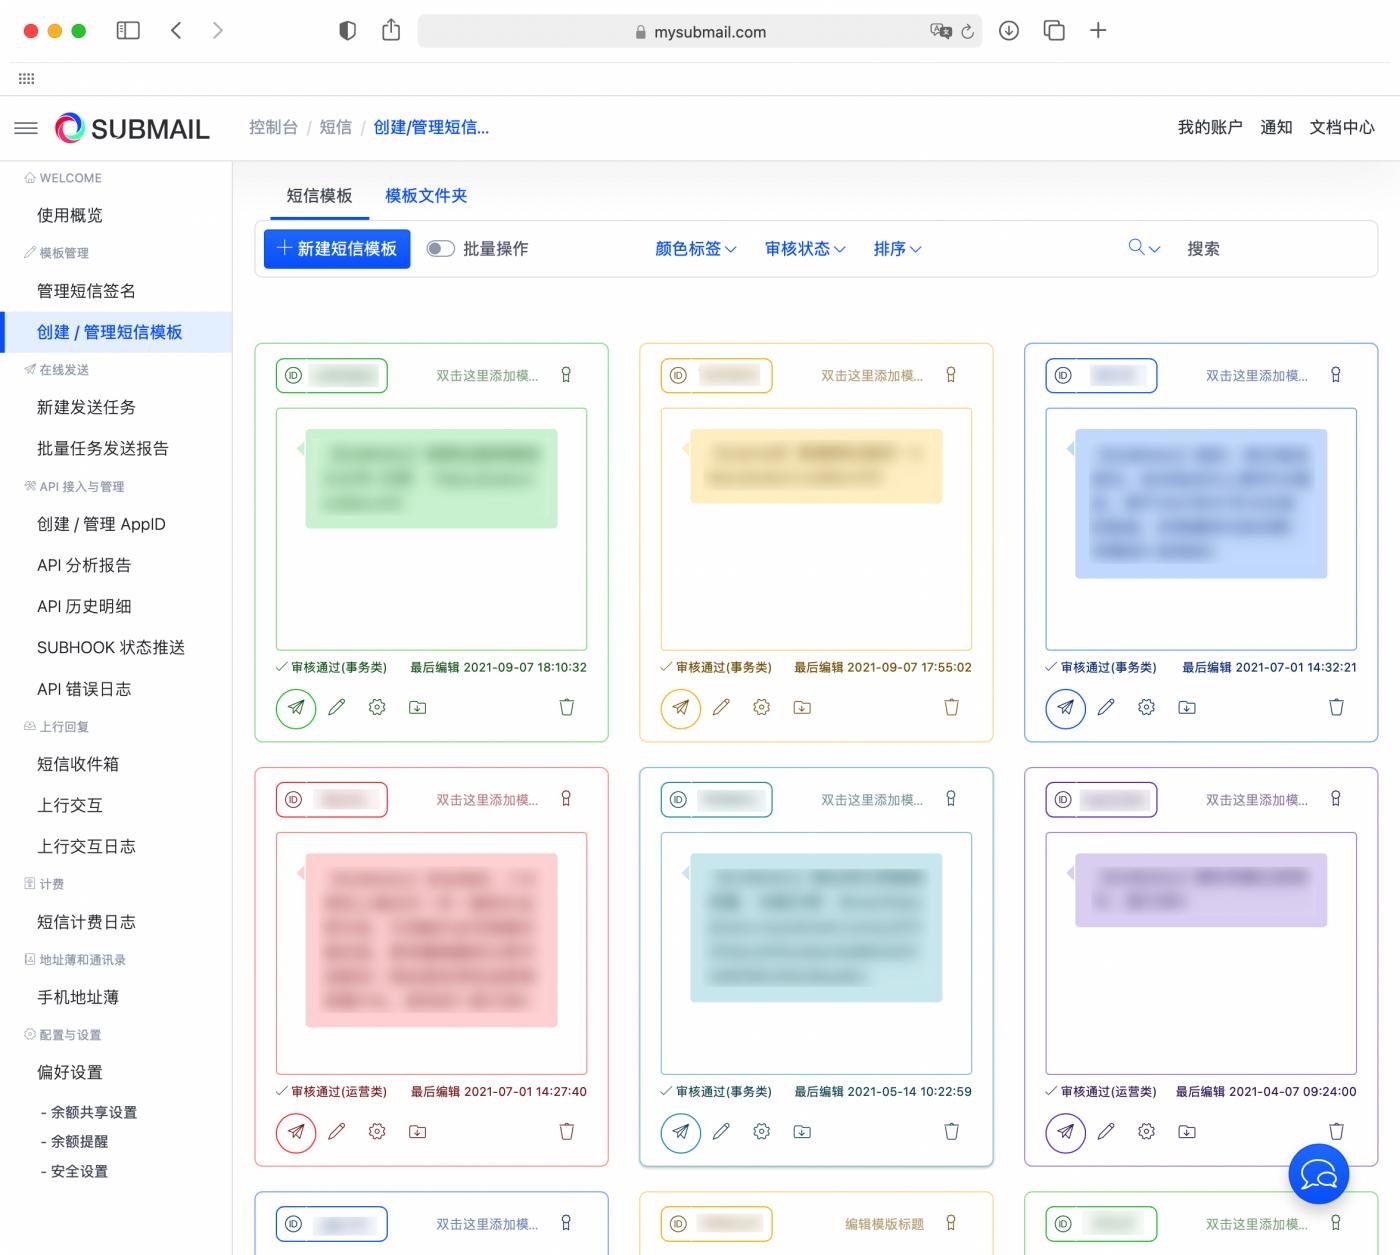Edit the yellow template with the pencil icon

(x=721, y=707)
